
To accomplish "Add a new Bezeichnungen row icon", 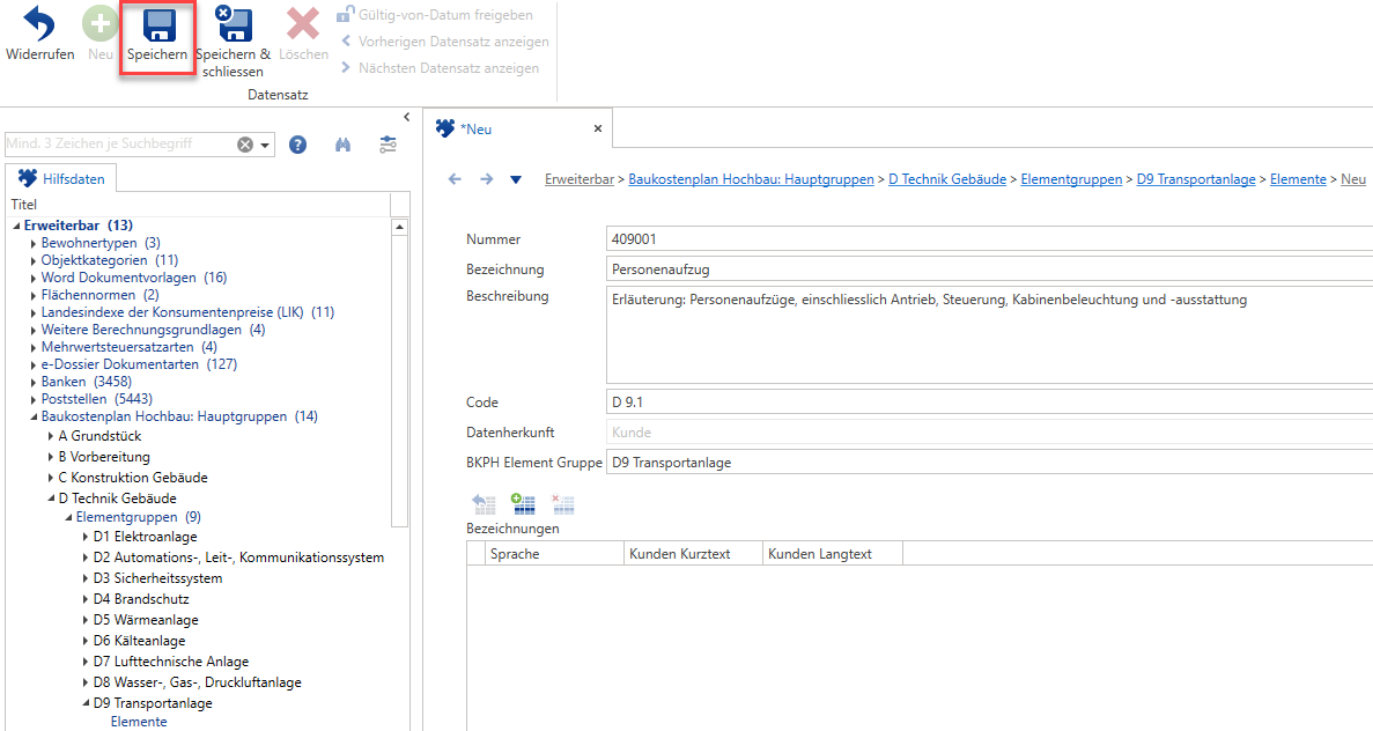I will pos(523,503).
